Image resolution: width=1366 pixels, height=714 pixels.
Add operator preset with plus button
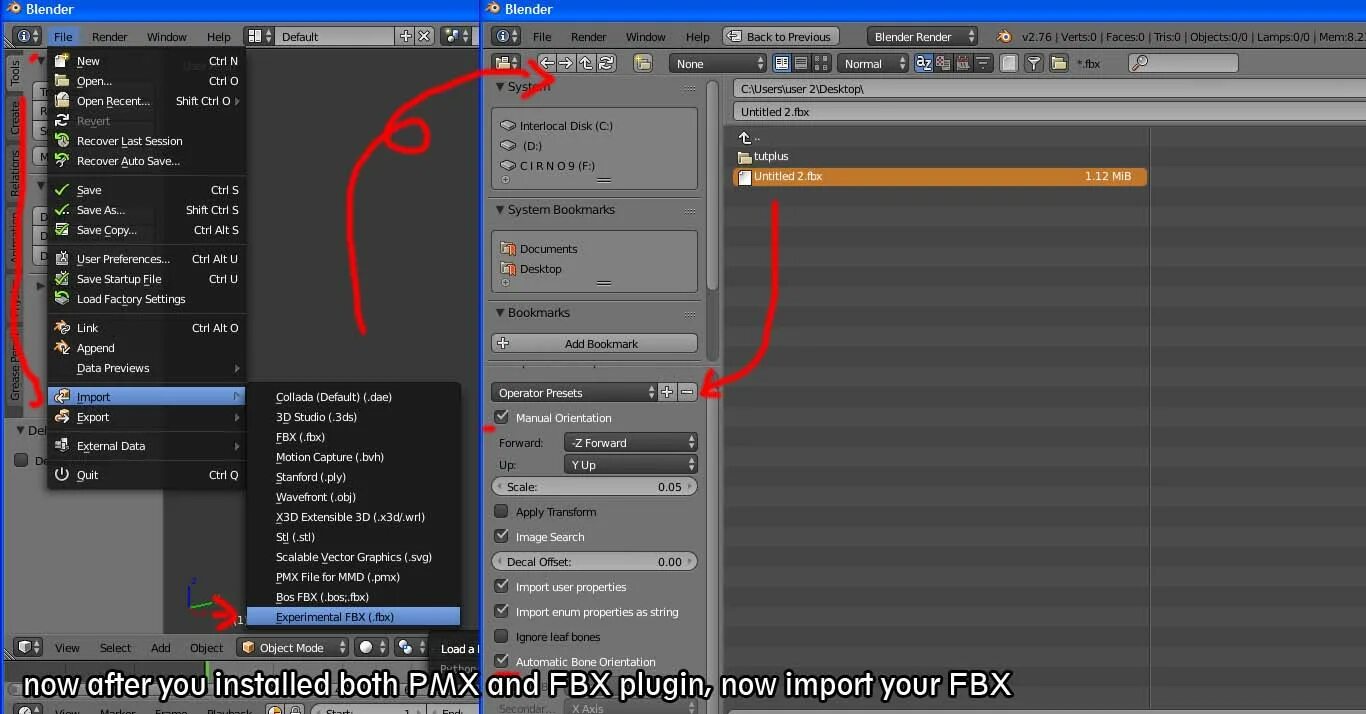tap(667, 393)
